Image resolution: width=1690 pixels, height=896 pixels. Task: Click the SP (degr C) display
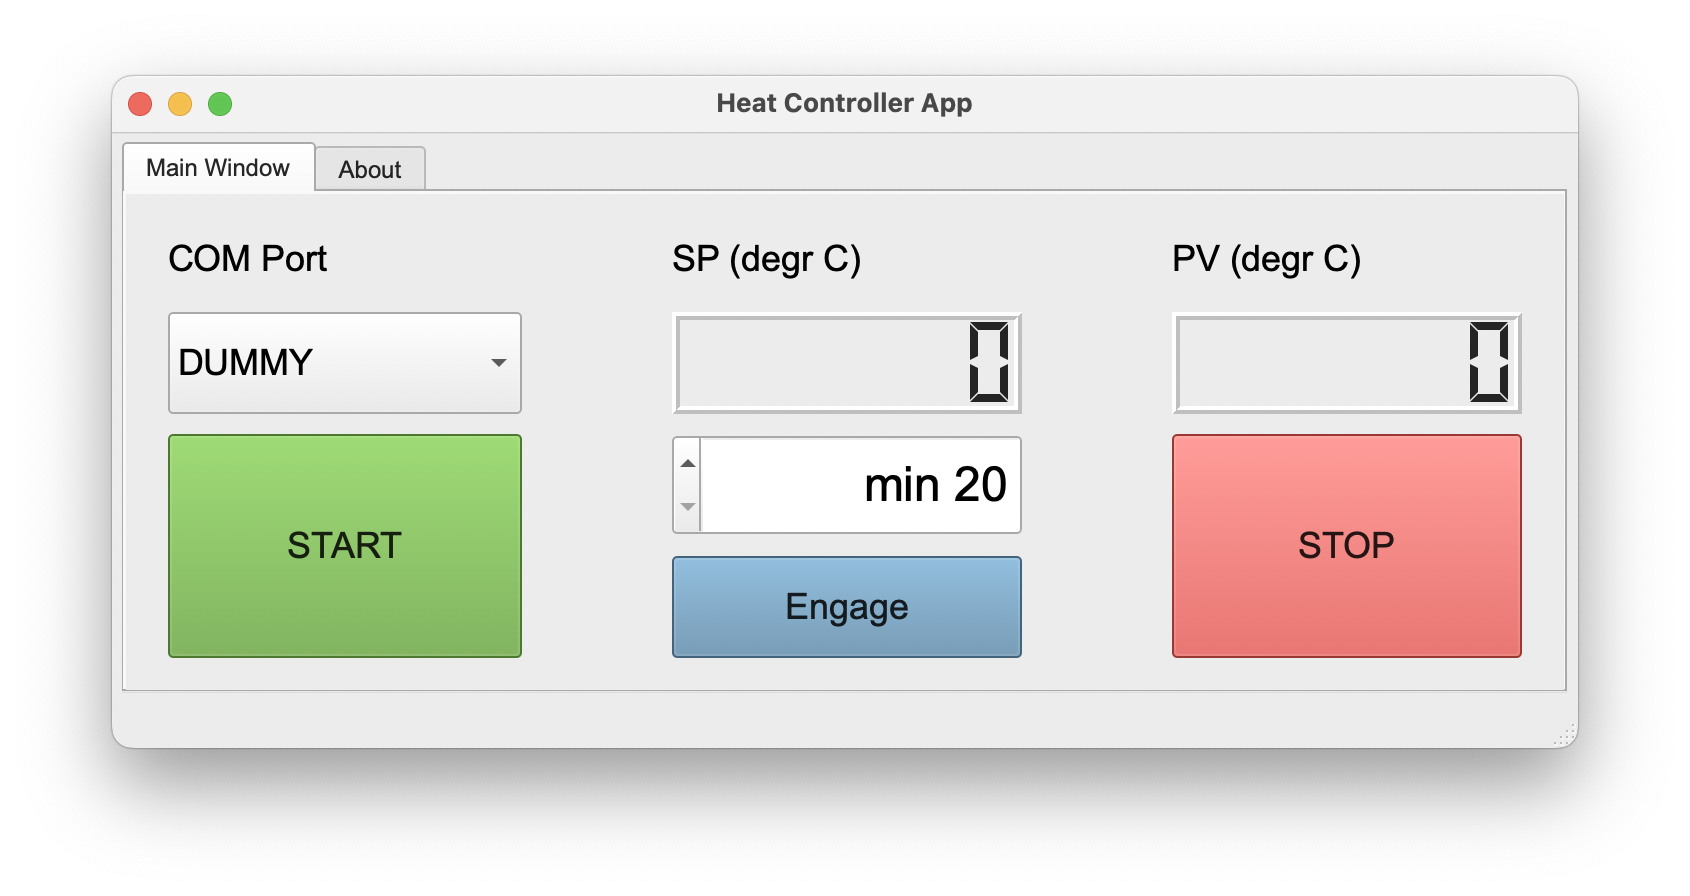[x=846, y=363]
